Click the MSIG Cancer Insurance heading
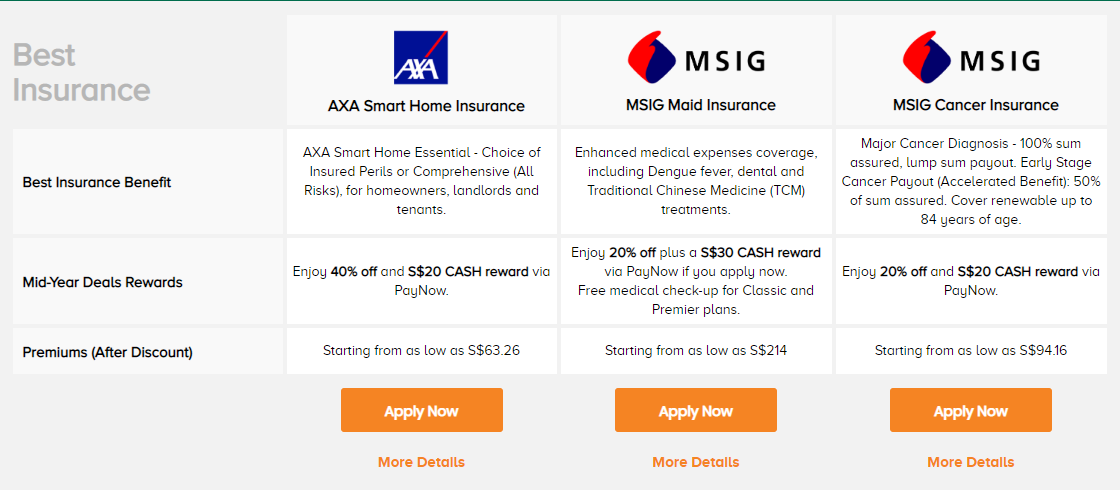The image size is (1120, 490). (975, 105)
